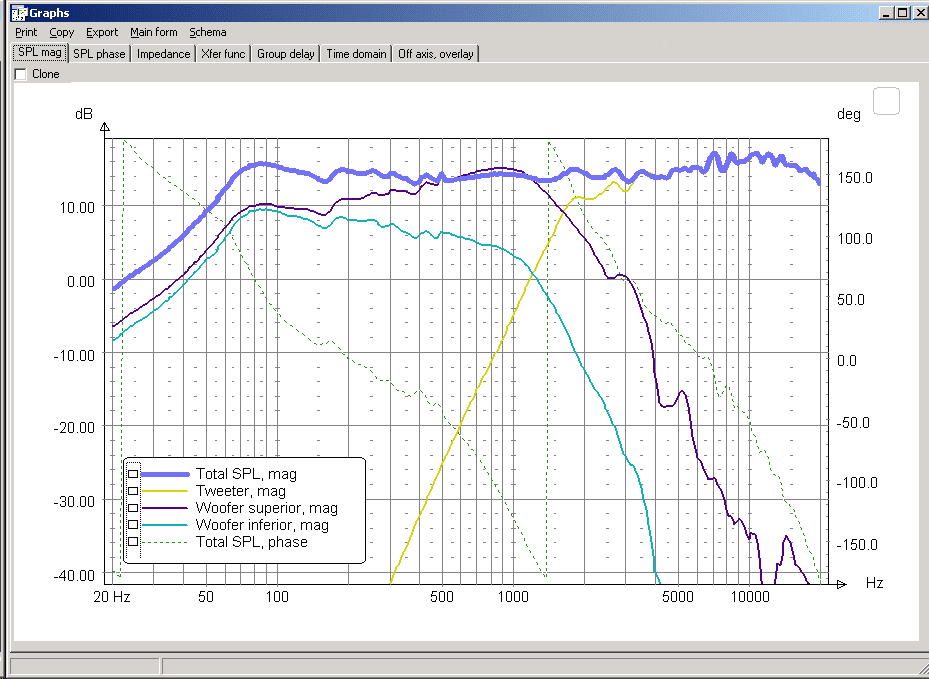The height and width of the screenshot is (679, 929).
Task: Switch to the Impedance tab
Action: pos(164,54)
